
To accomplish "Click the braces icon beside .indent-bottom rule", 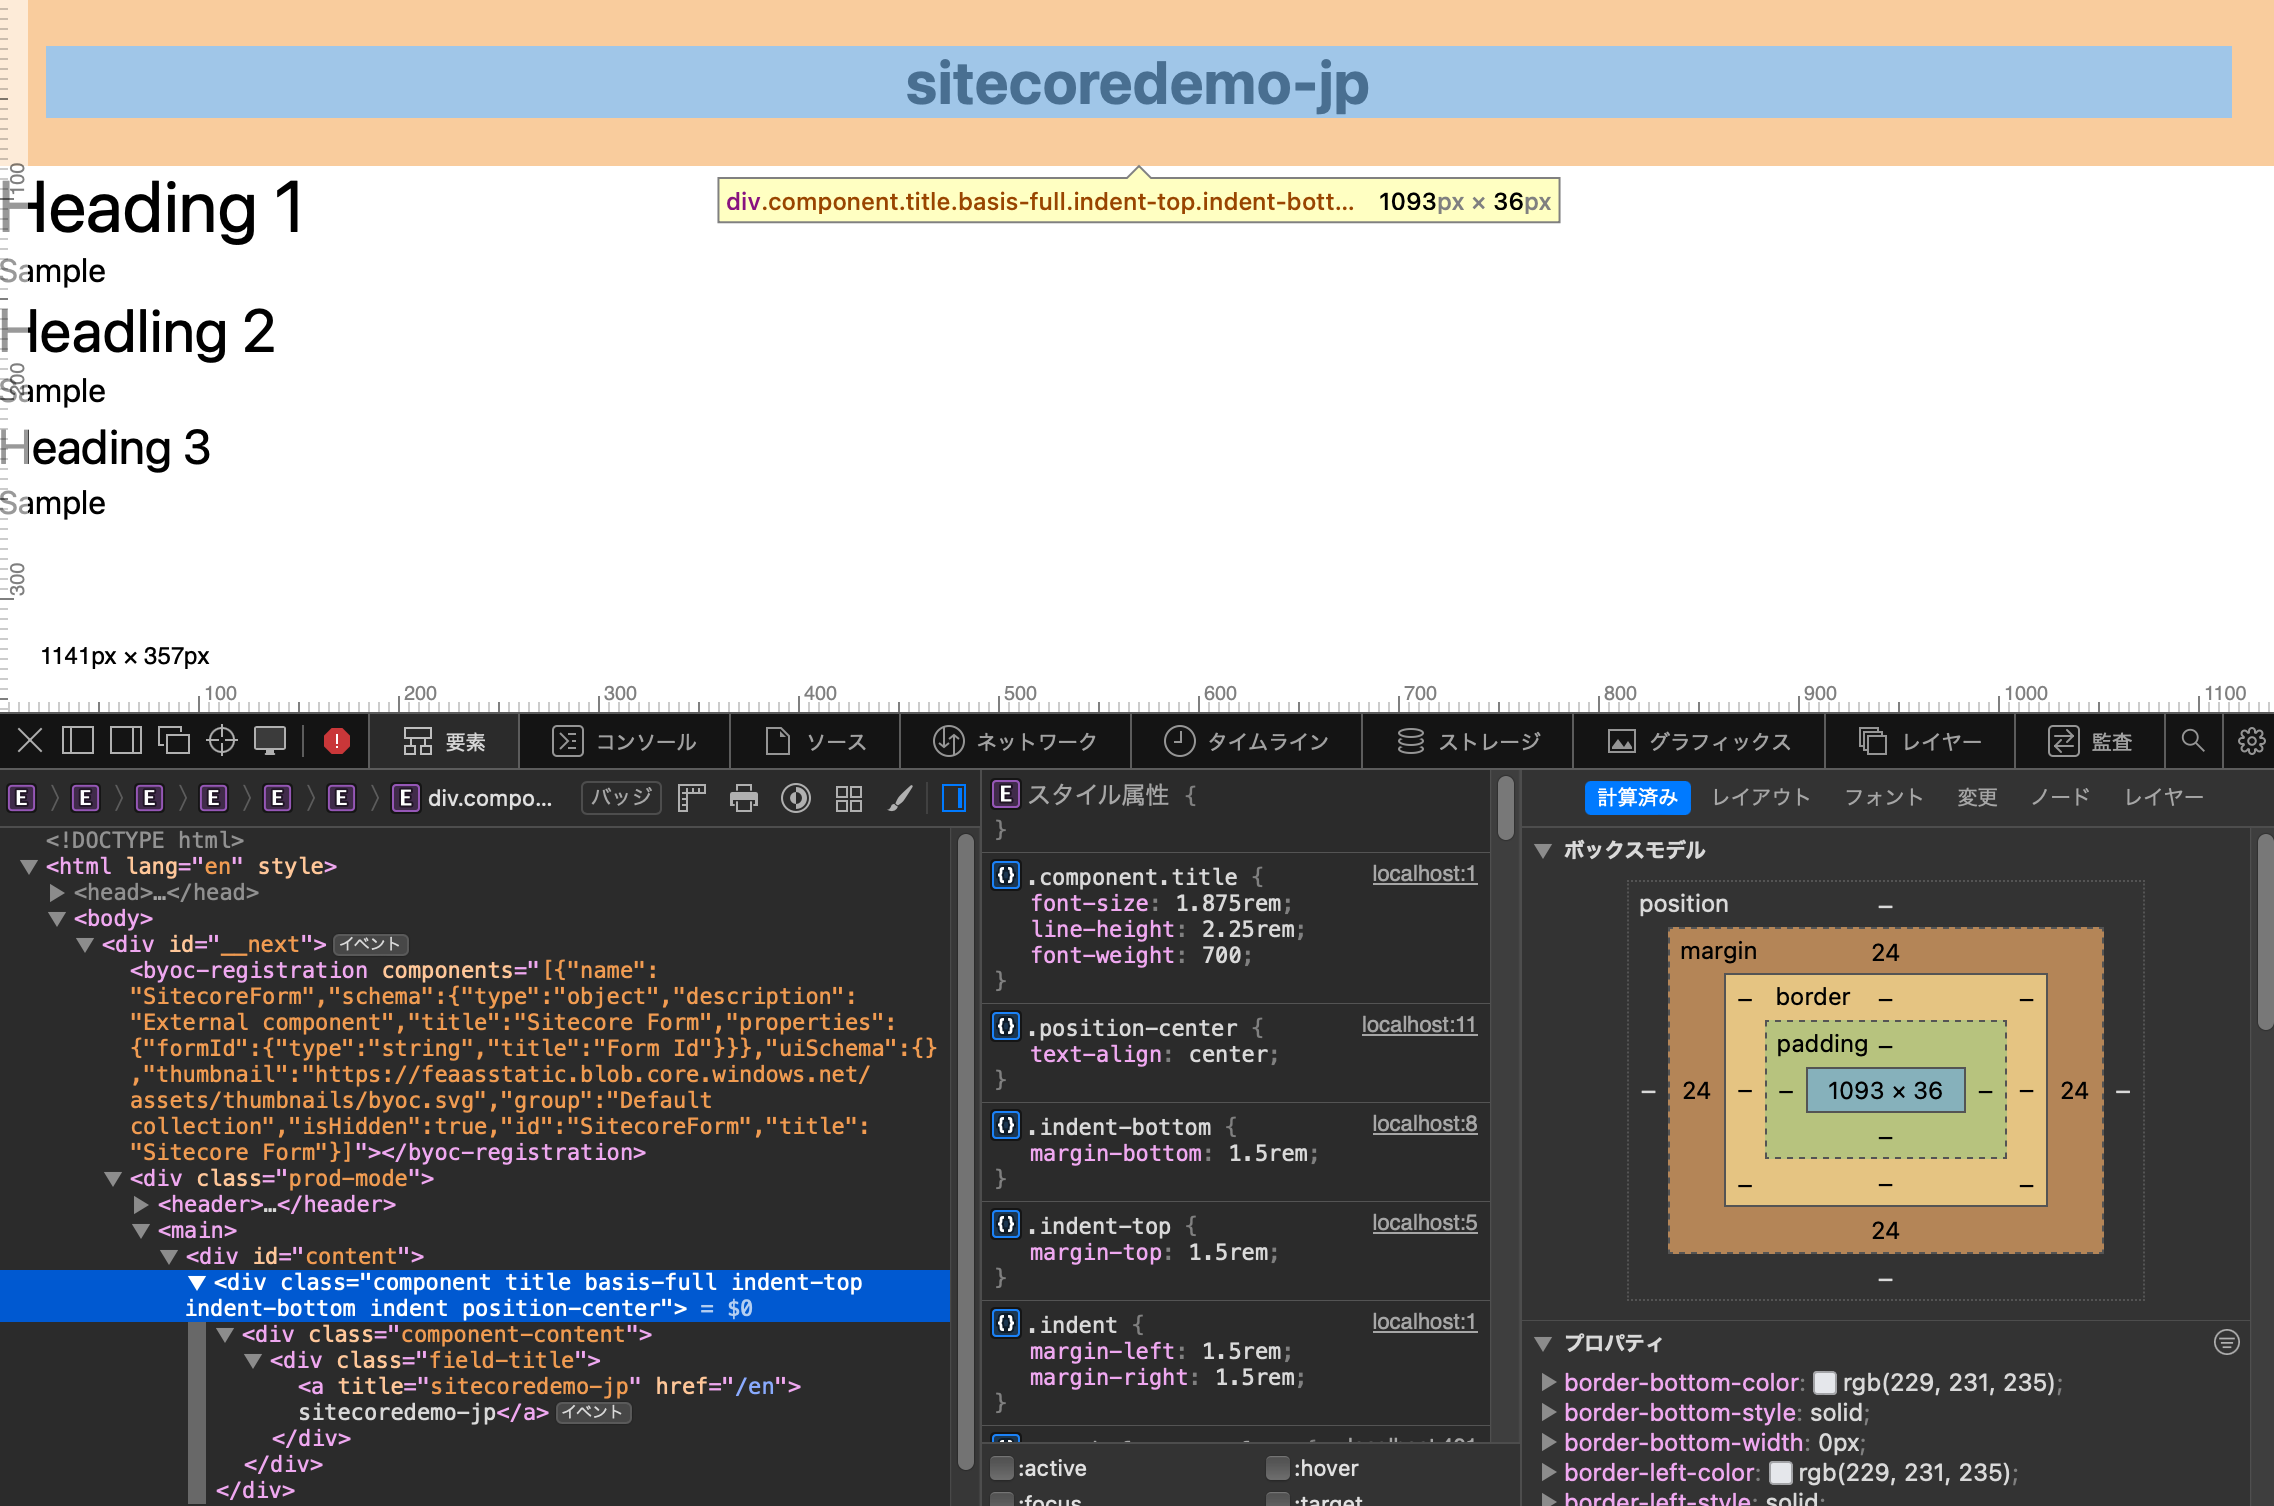I will point(1006,1125).
